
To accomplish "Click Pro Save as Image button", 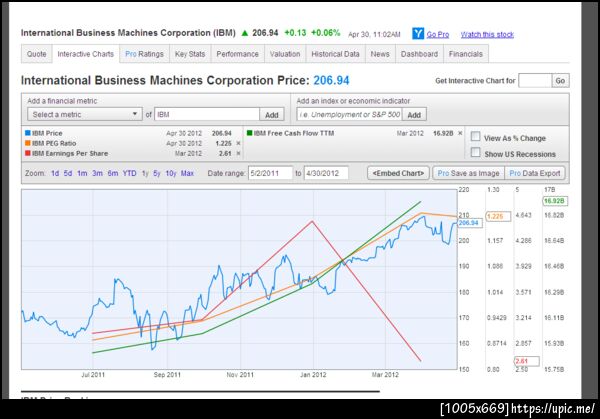I will (468, 173).
